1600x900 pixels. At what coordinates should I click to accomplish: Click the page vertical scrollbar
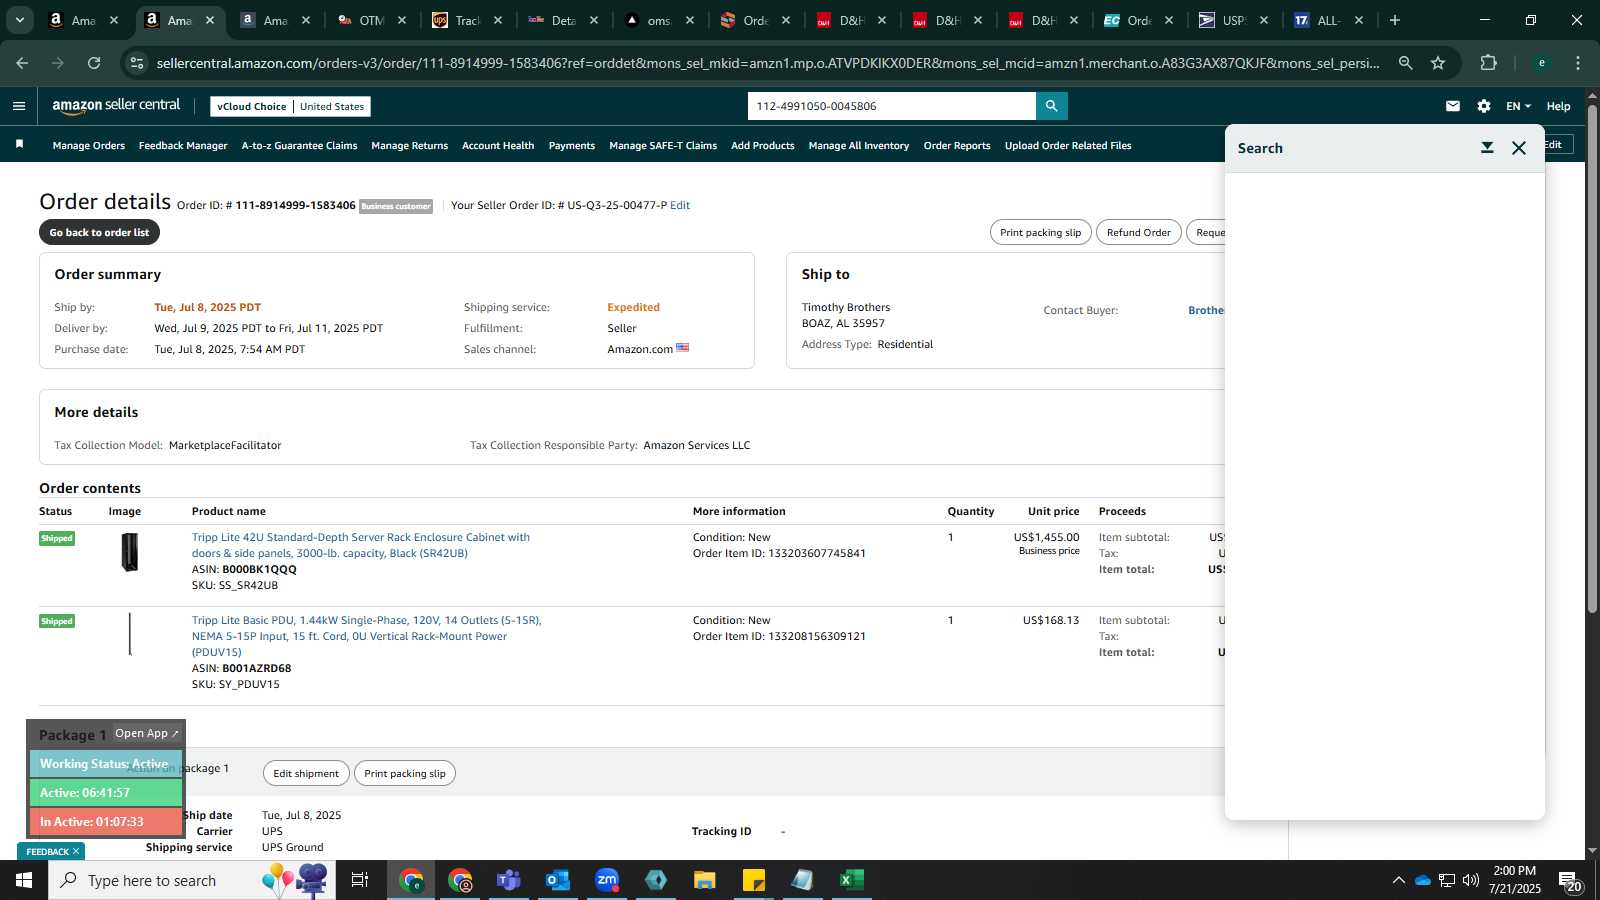coord(1592,358)
